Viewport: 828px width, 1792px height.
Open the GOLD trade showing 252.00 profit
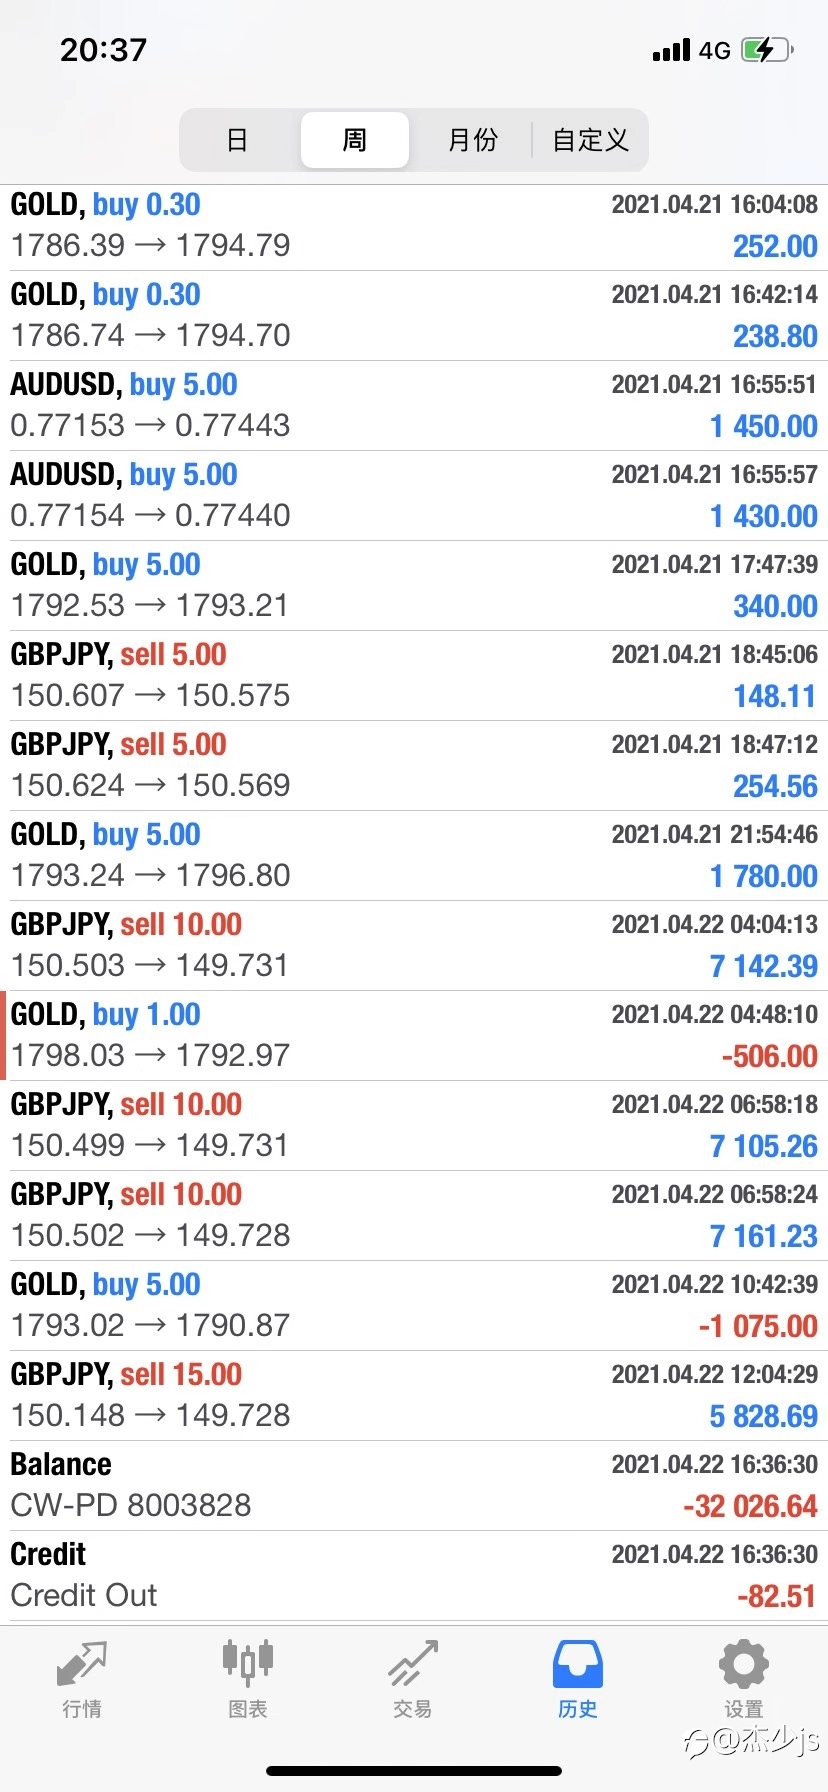pos(414,225)
